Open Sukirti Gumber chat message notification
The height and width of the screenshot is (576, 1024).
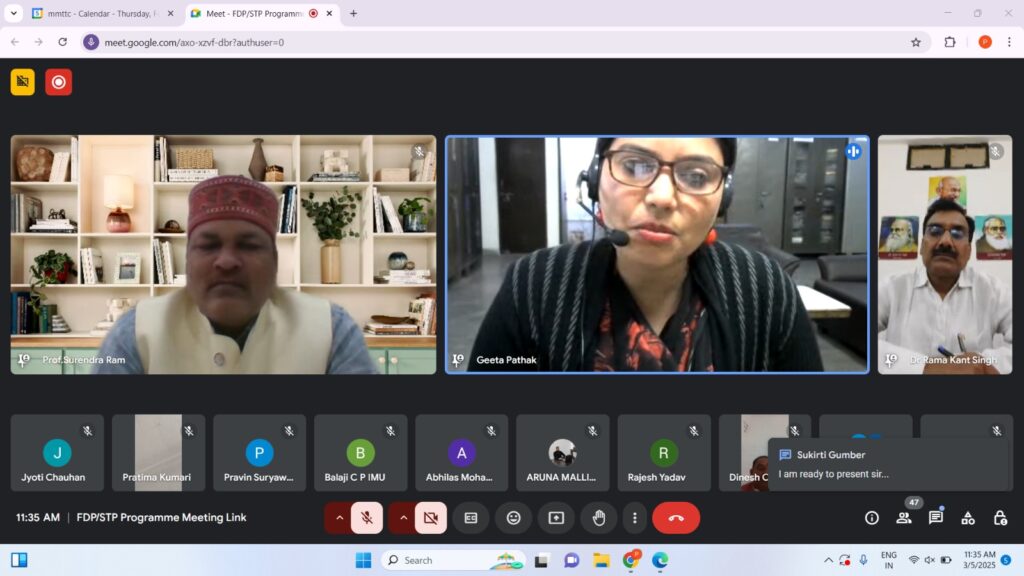(890, 464)
